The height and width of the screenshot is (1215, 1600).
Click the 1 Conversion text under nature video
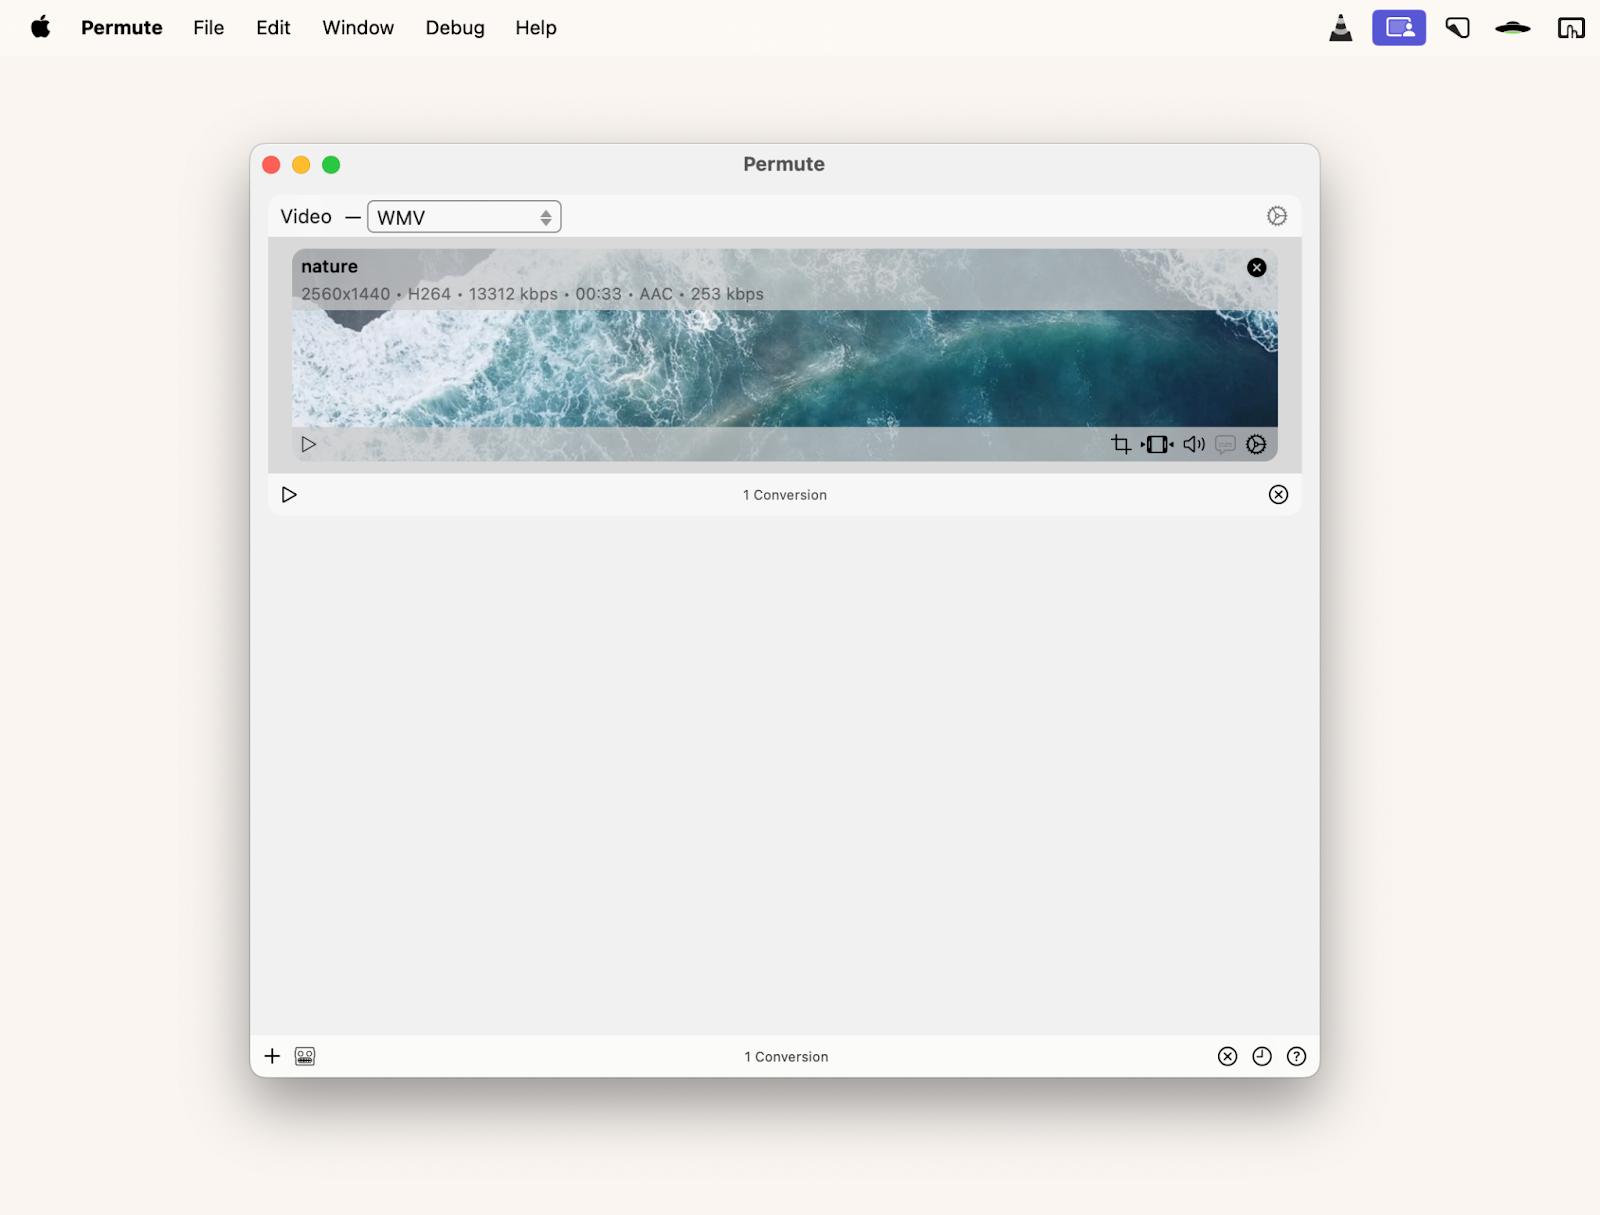point(785,495)
